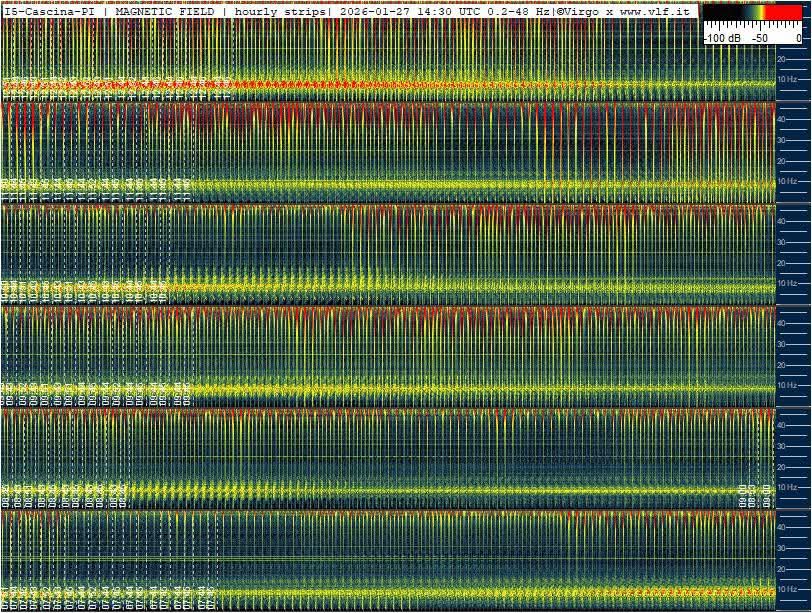Click the -50 legend scale label
Viewport: 812px width, 613px height.
coord(759,37)
